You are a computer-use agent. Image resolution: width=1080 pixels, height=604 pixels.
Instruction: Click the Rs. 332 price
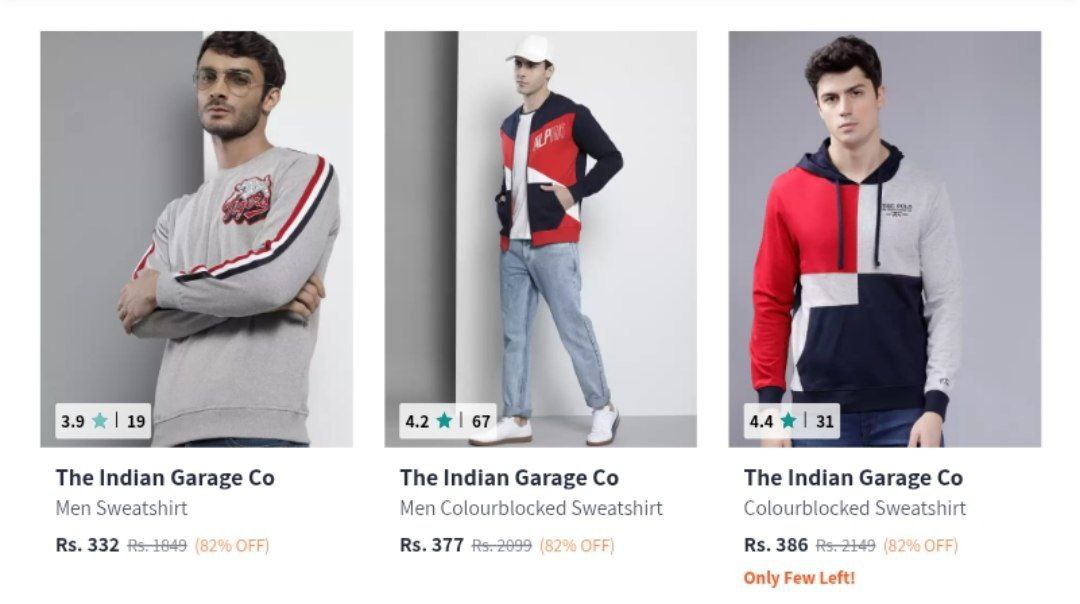coord(87,545)
